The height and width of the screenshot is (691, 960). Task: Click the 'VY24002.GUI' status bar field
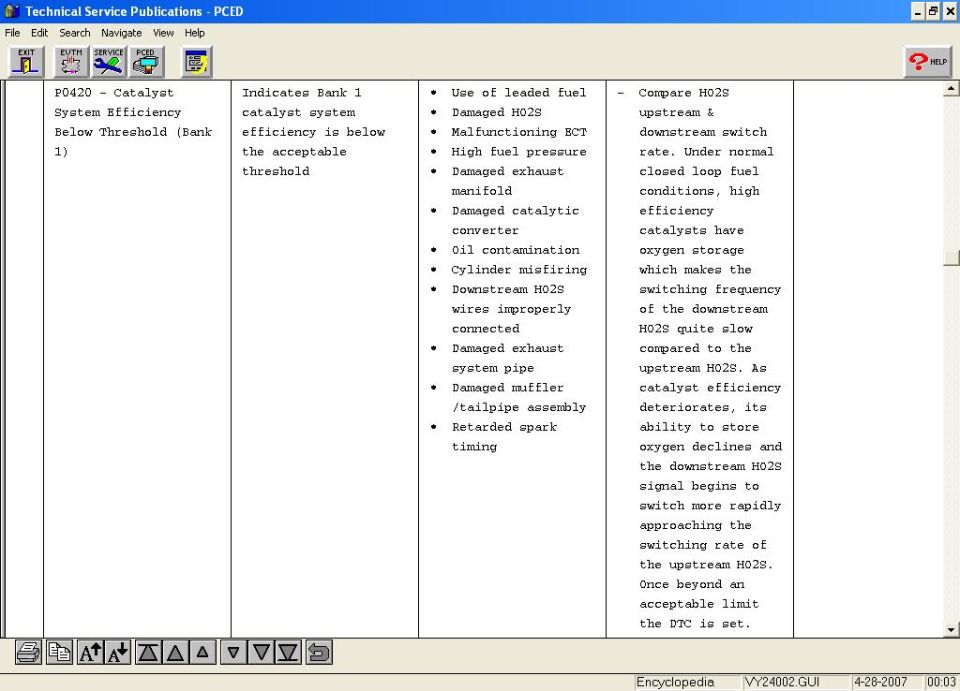click(x=795, y=682)
